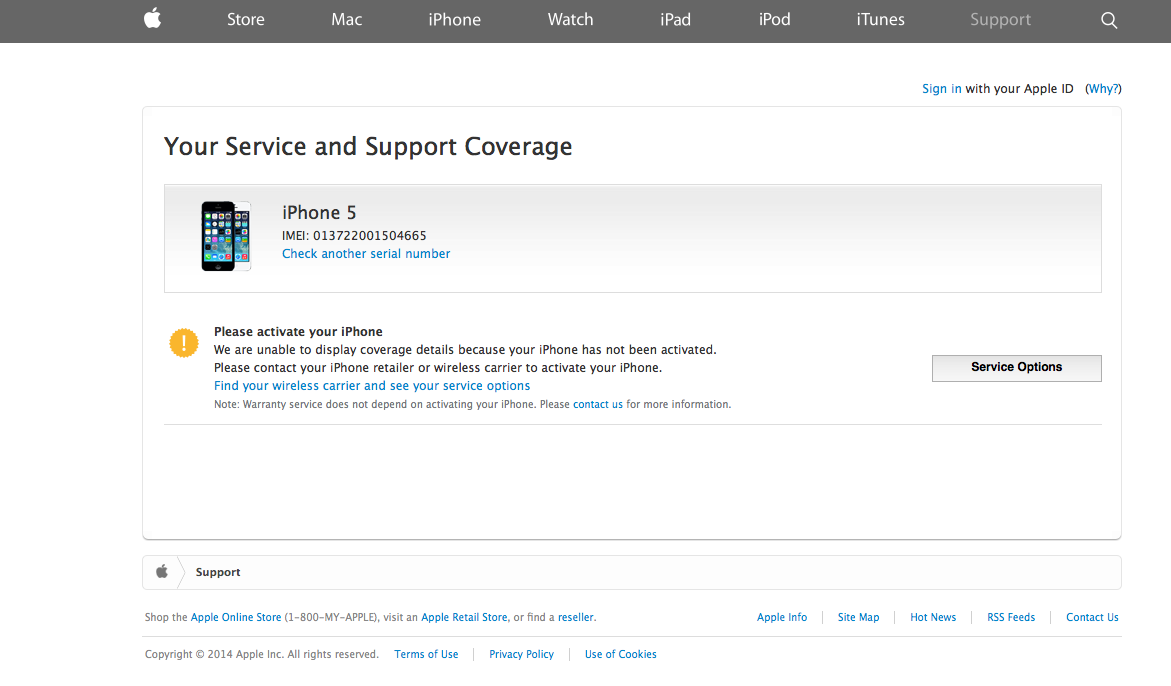Go to the Mac section

tap(346, 20)
